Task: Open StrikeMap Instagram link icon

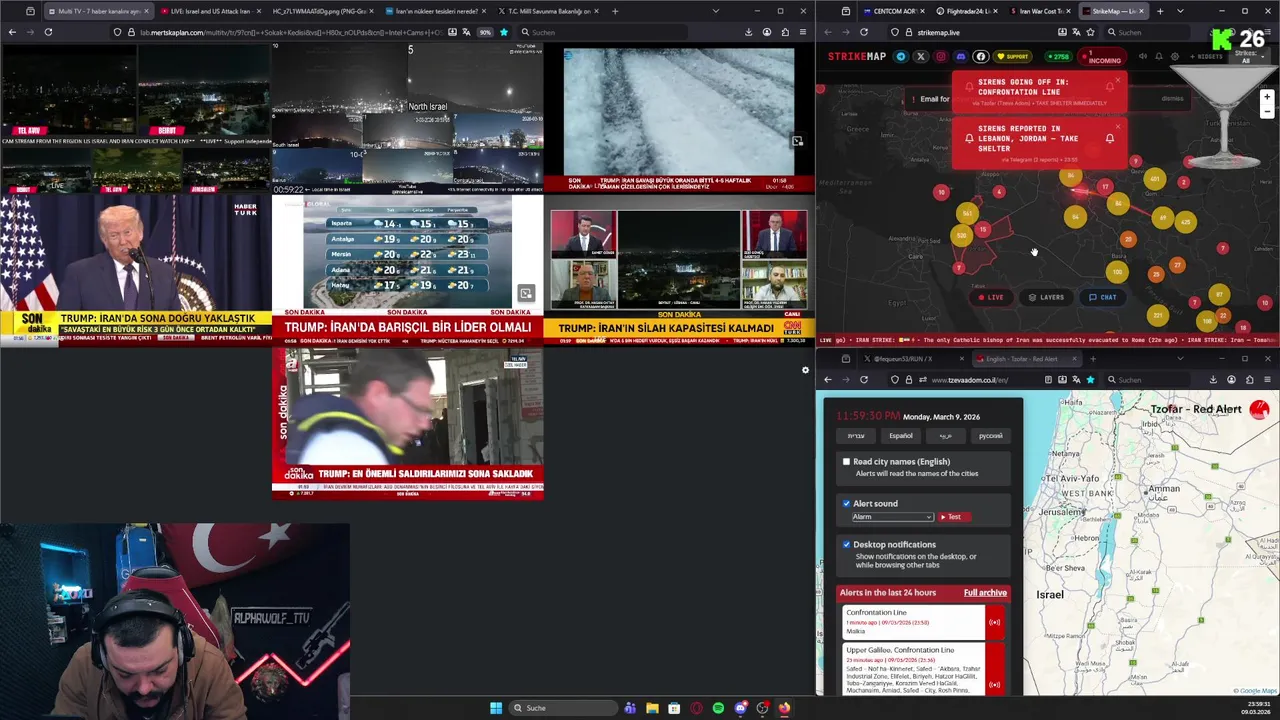Action: tap(941, 56)
